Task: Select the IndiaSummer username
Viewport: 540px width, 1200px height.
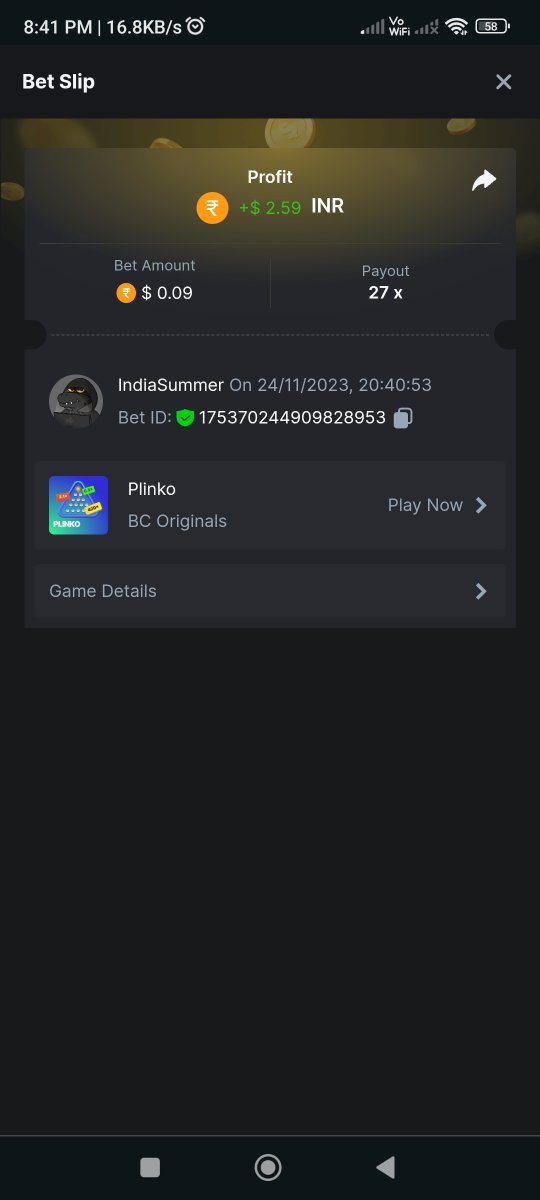Action: (171, 385)
